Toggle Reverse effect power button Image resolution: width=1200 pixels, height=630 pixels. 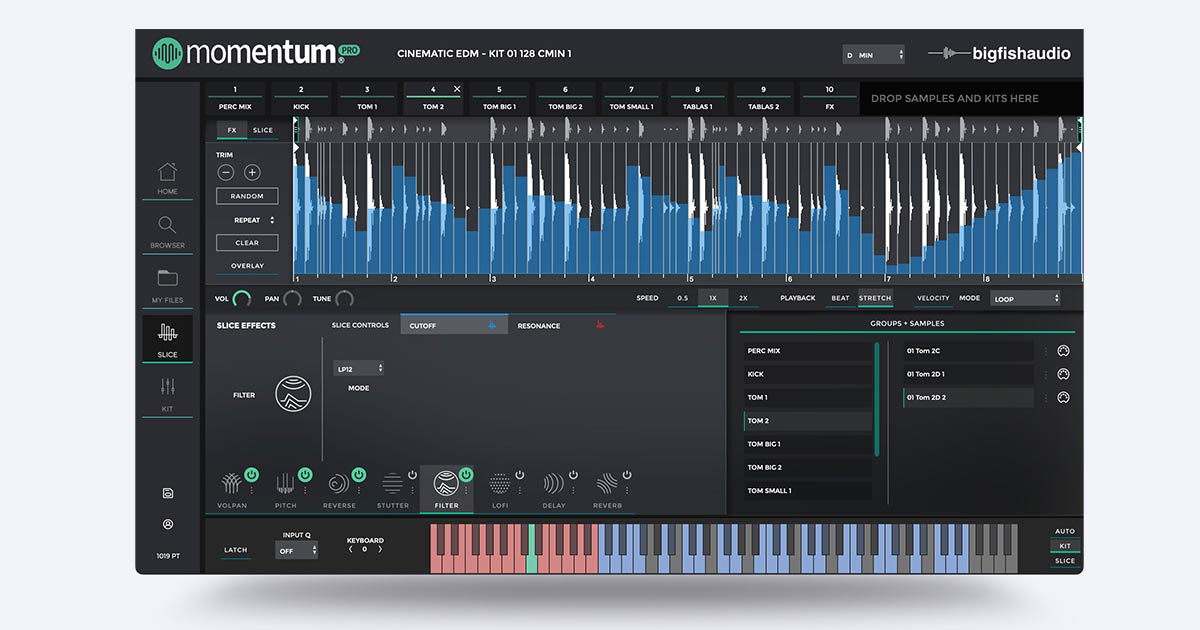pyautogui.click(x=358, y=474)
